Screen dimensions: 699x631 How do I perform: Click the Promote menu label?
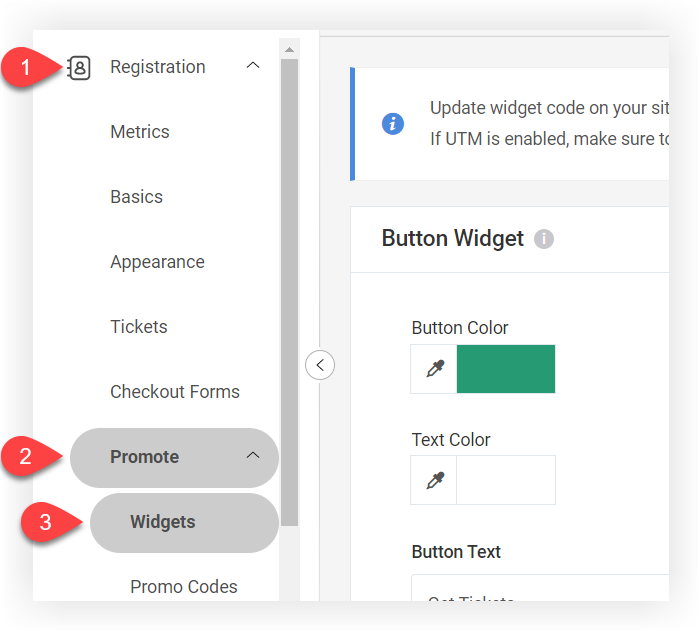pyautogui.click(x=144, y=457)
